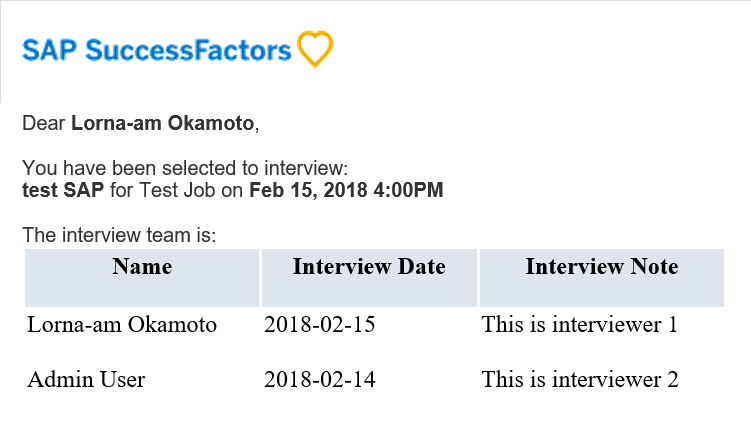The image size is (751, 433).
Task: Click the 2018-02-14 date cell
Action: click(319, 380)
